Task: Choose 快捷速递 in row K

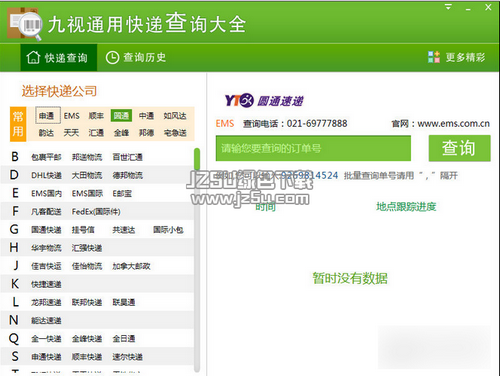Action: pos(46,284)
